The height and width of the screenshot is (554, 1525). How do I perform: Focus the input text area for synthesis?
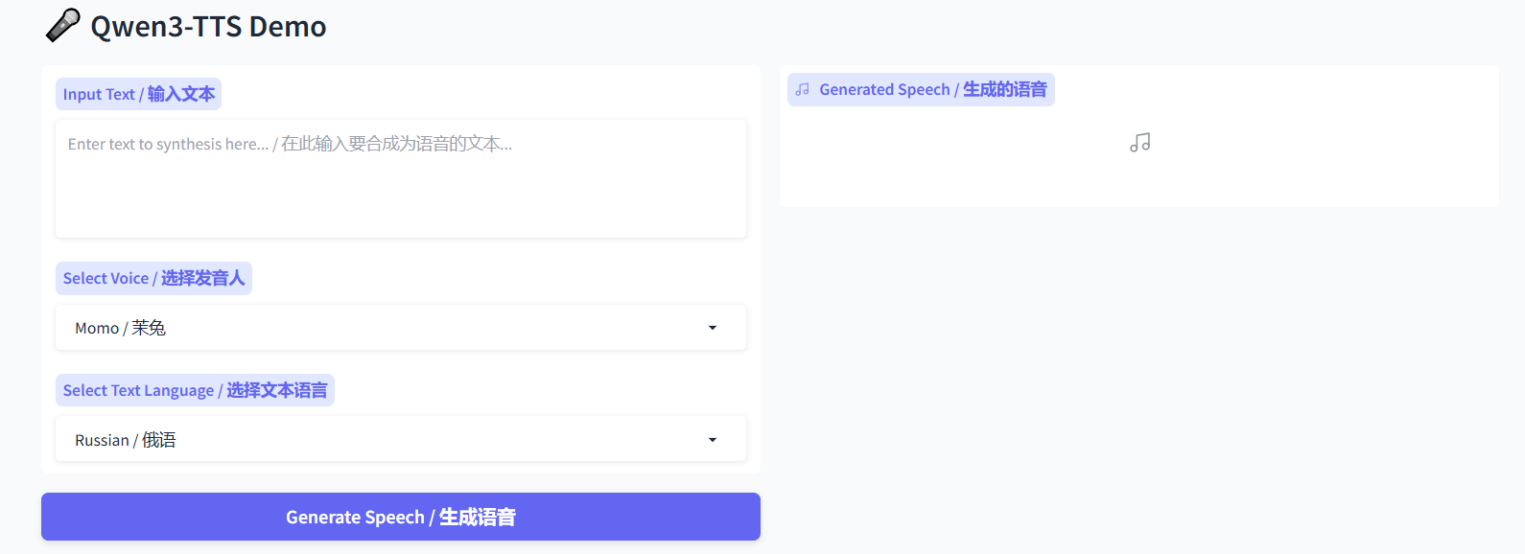coord(400,178)
